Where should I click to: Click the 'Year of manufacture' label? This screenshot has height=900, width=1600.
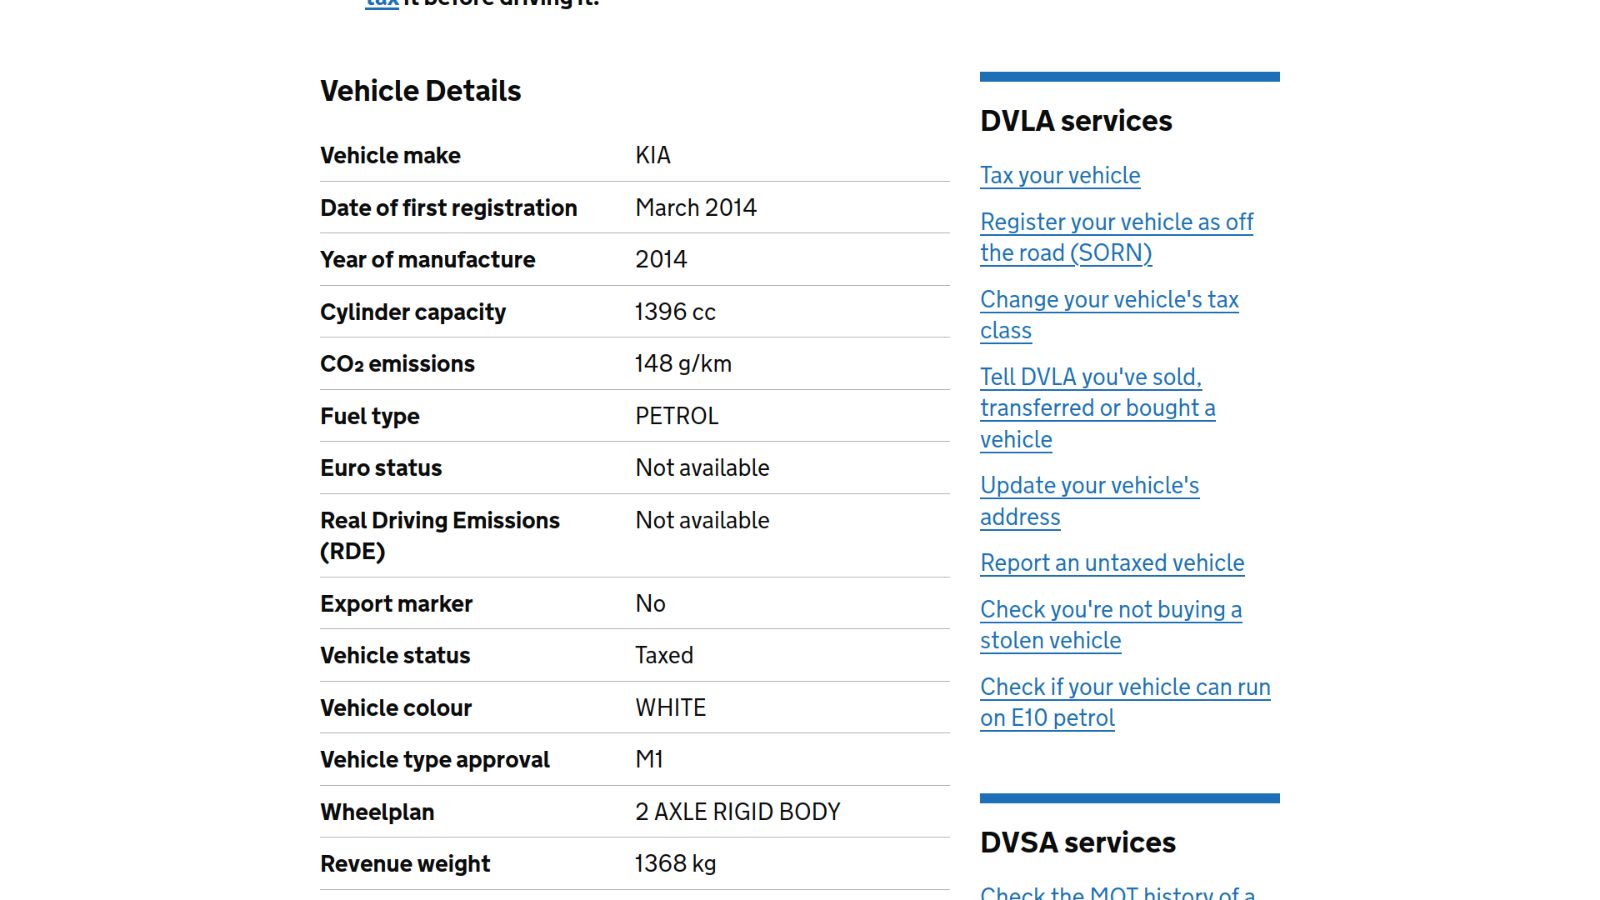[x=427, y=260]
